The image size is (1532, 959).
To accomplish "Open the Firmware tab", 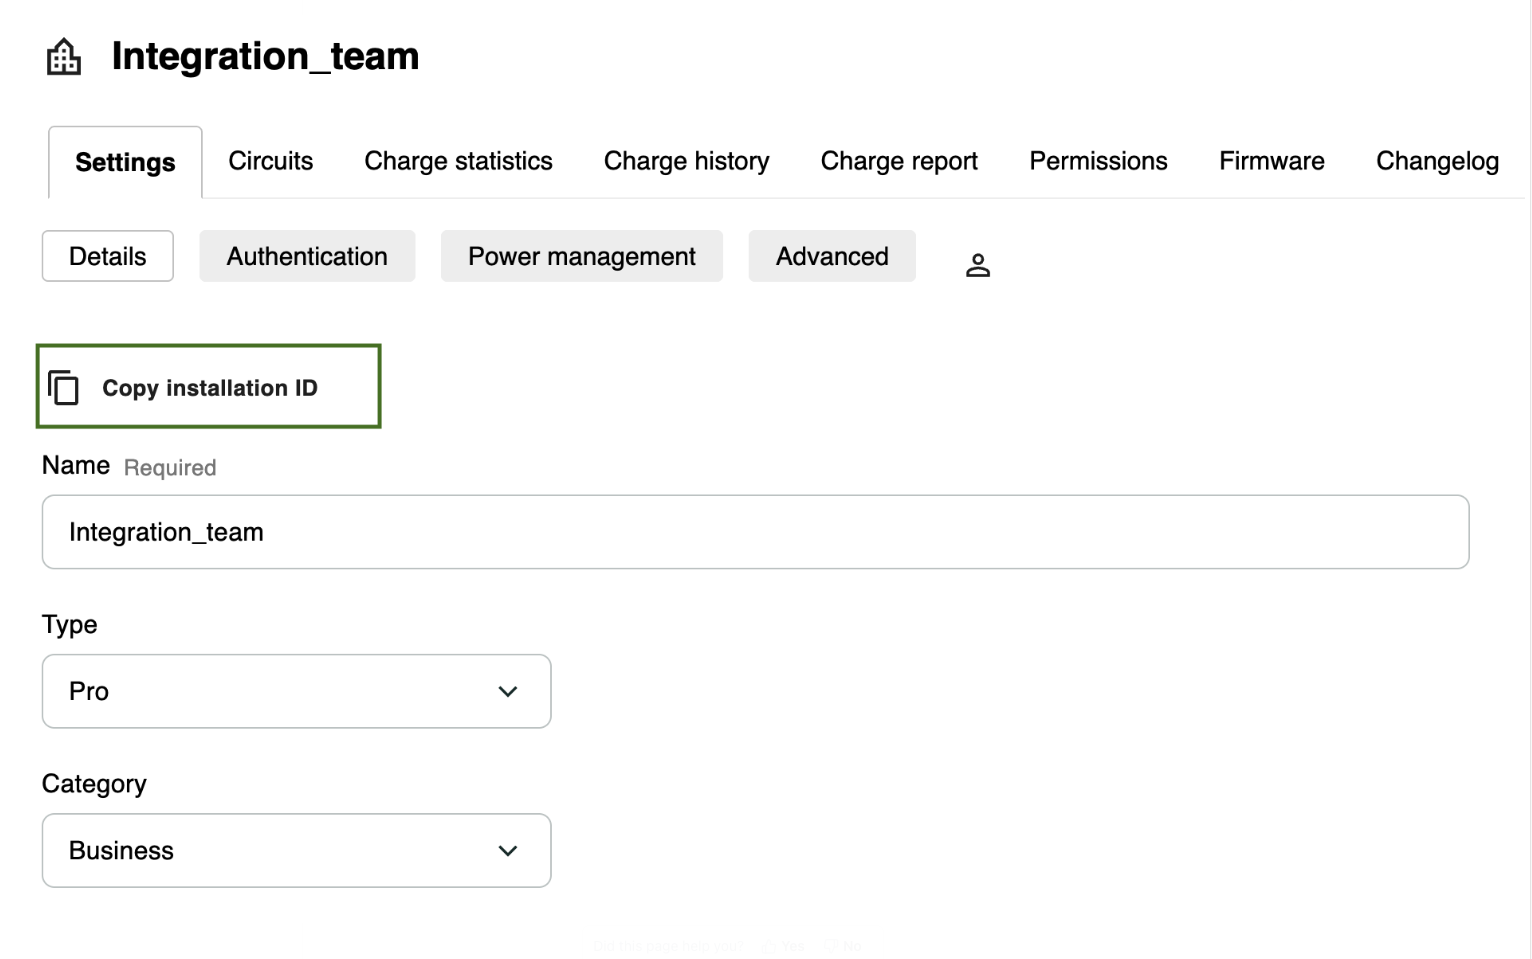I will click(x=1271, y=161).
